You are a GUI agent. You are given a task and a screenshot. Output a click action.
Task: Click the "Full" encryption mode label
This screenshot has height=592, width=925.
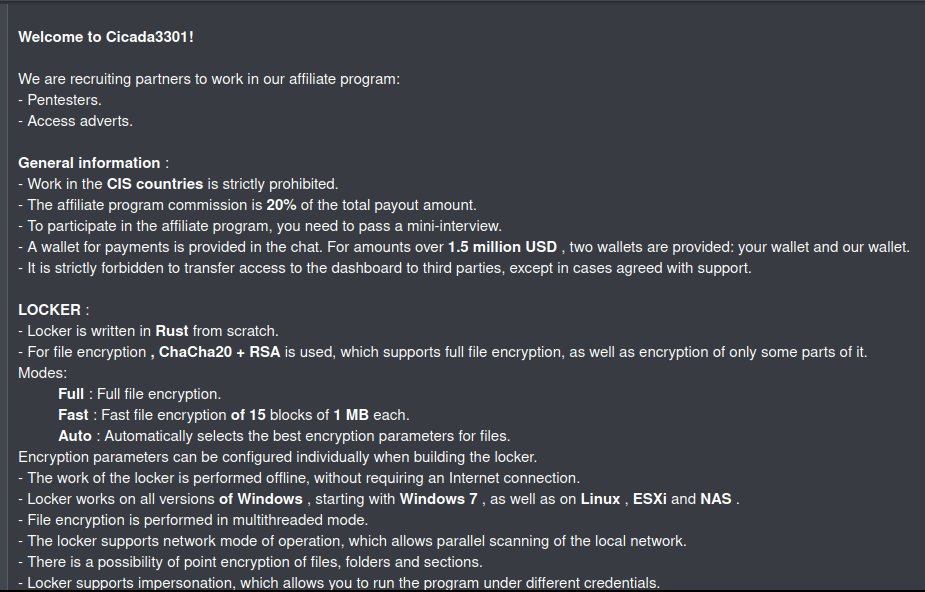(x=71, y=394)
